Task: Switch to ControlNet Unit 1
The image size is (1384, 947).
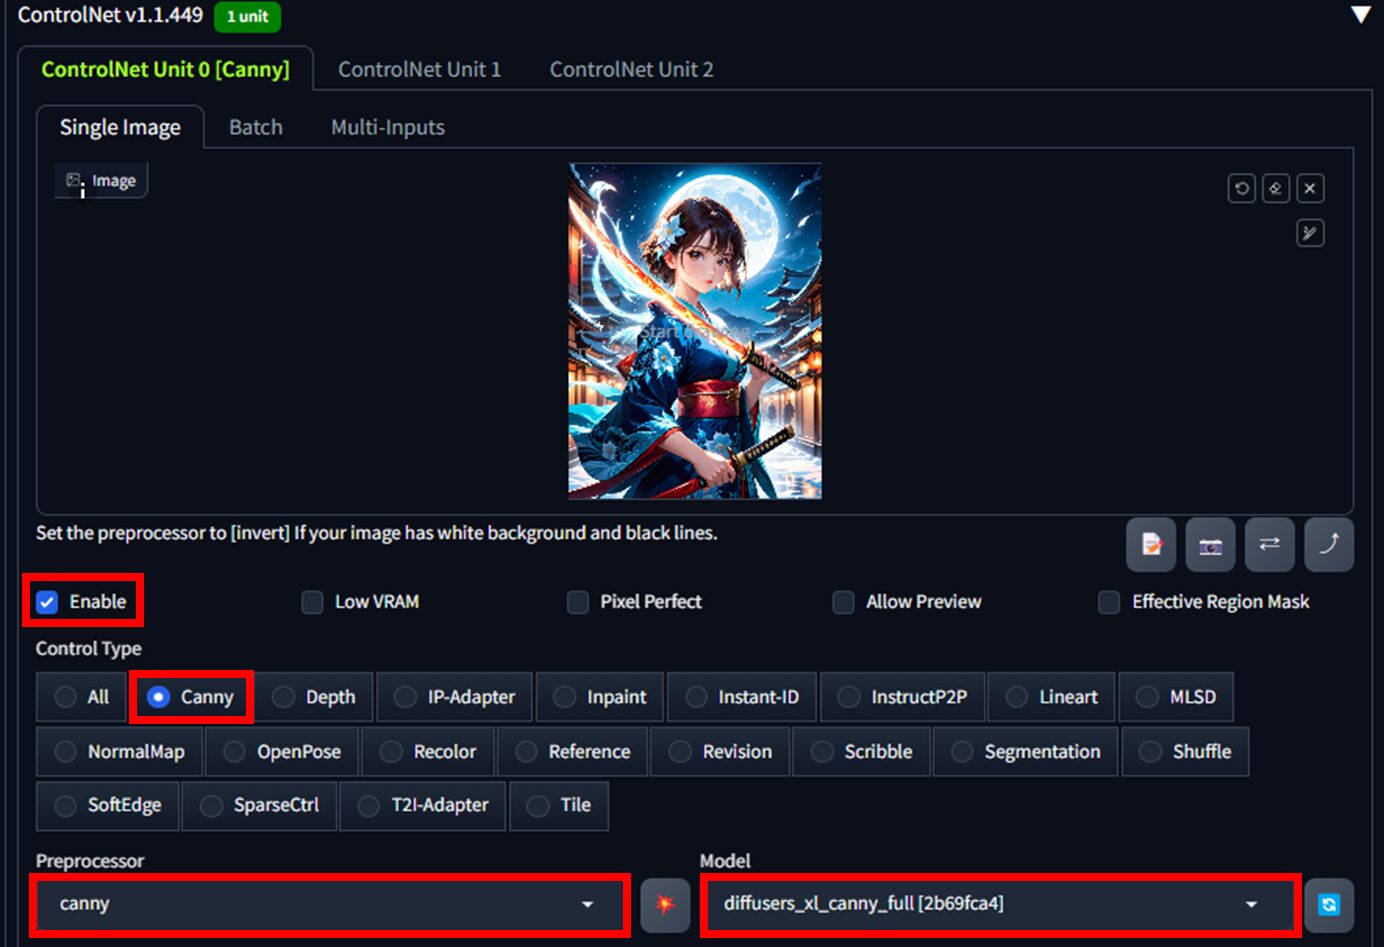Action: 420,69
